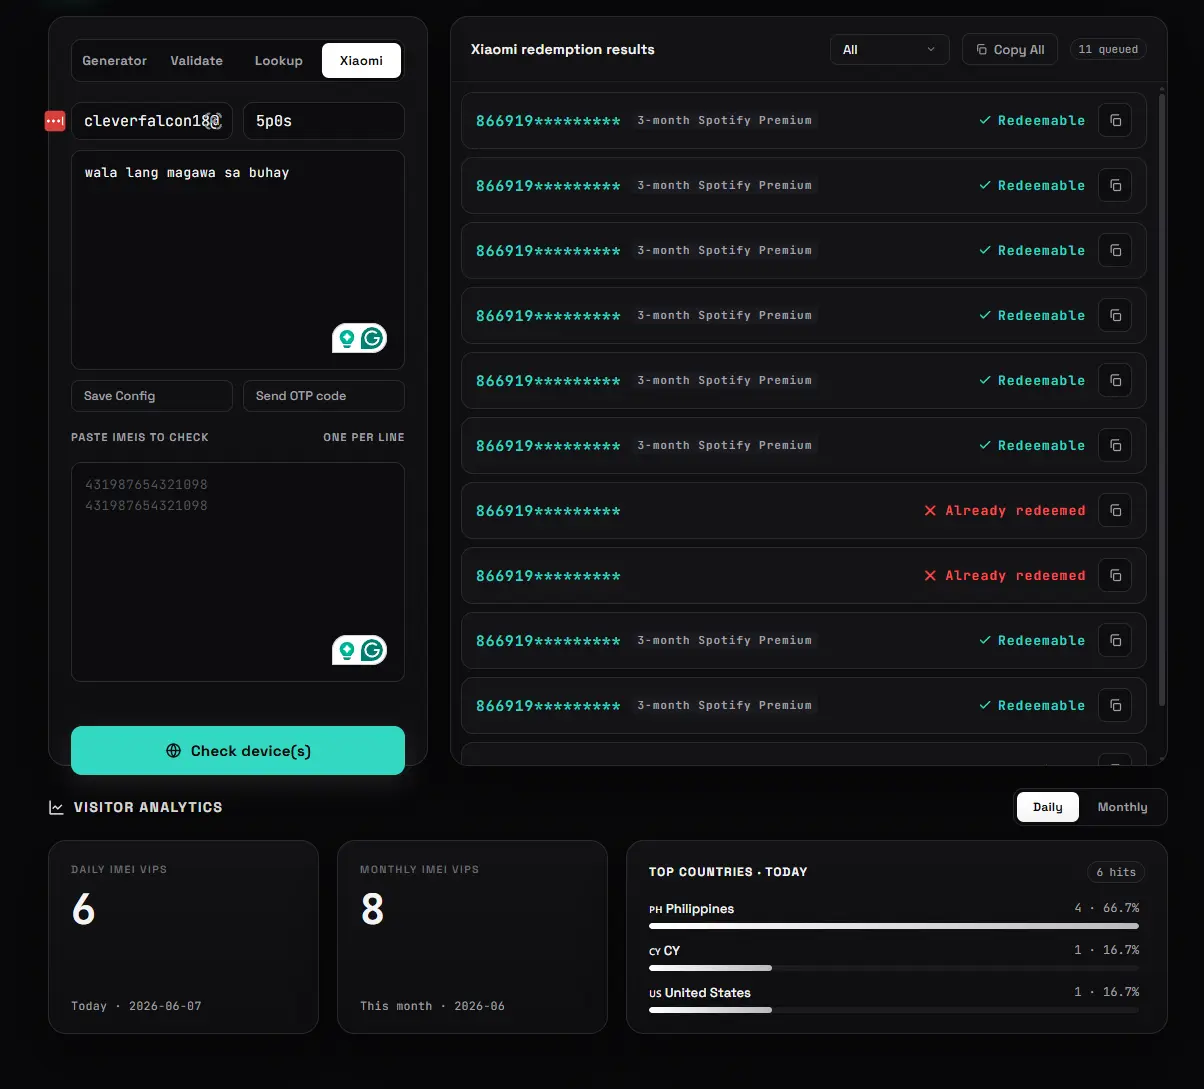Copy the first Already redeemed row's IMEI
The height and width of the screenshot is (1089, 1204).
[1115, 510]
